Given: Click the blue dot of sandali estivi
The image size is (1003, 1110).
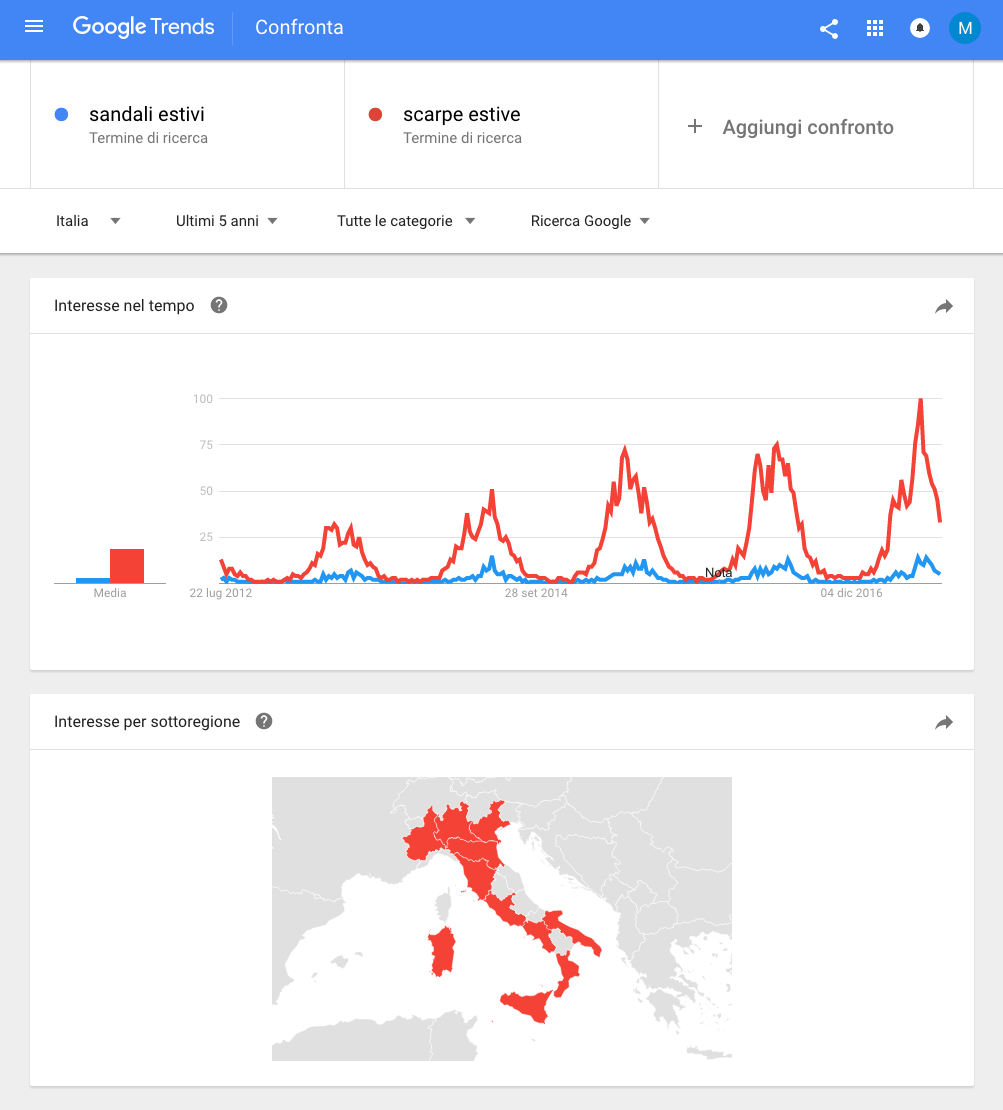Looking at the screenshot, I should click(x=62, y=115).
